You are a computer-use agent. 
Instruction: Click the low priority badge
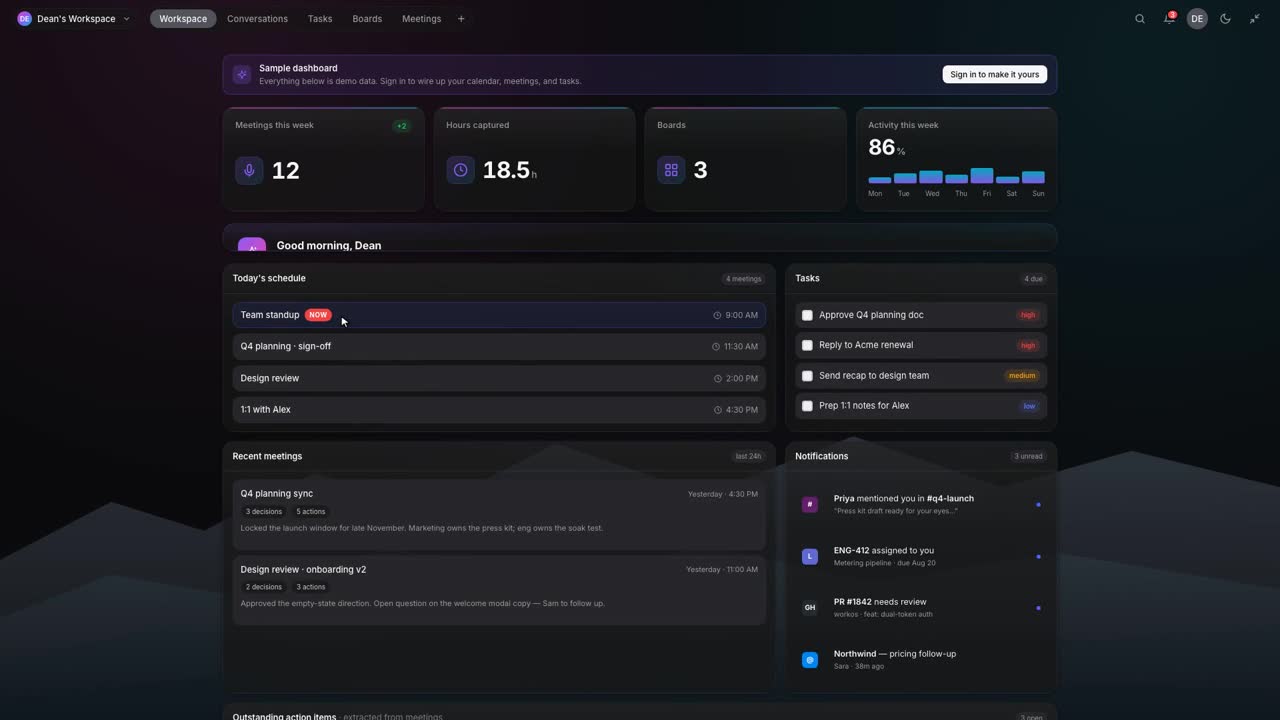coord(1029,406)
